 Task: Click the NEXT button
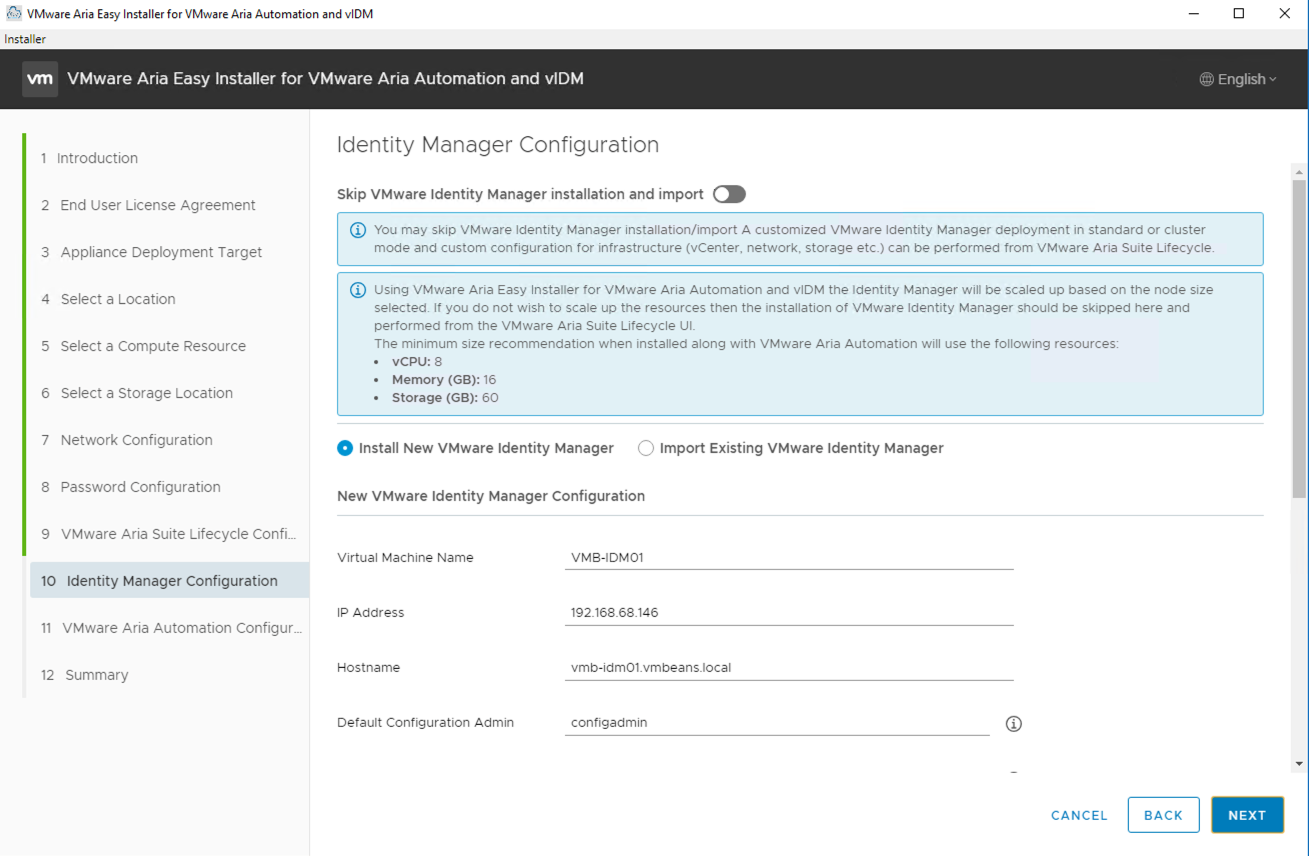pos(1247,815)
